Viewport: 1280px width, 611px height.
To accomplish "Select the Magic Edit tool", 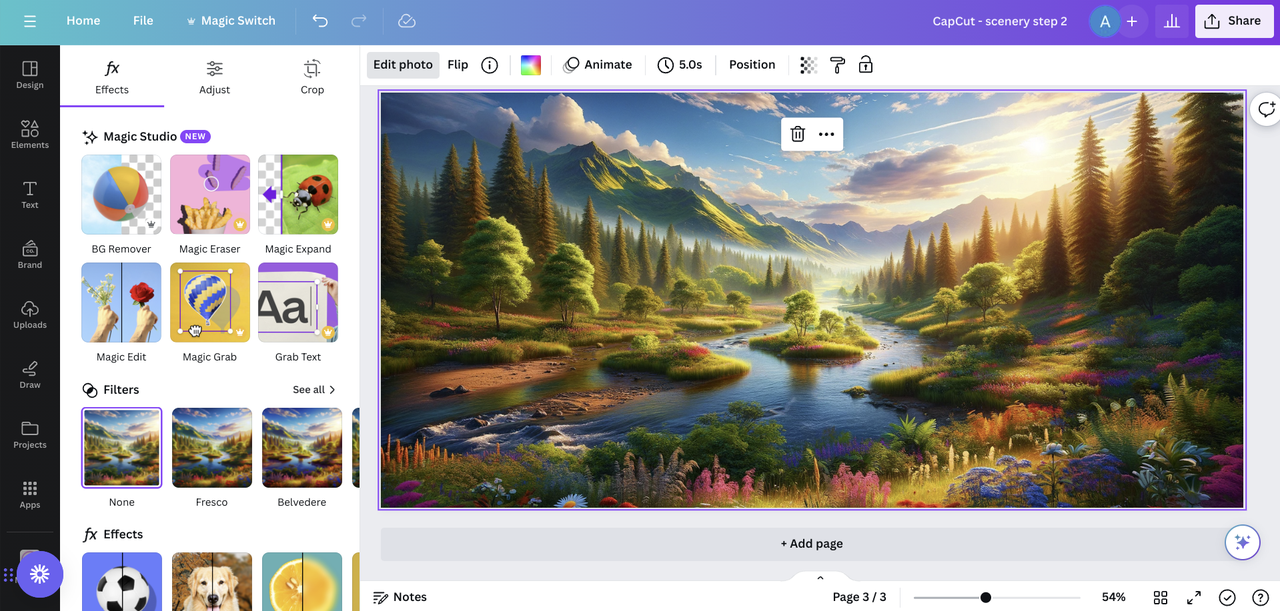I will (x=121, y=303).
